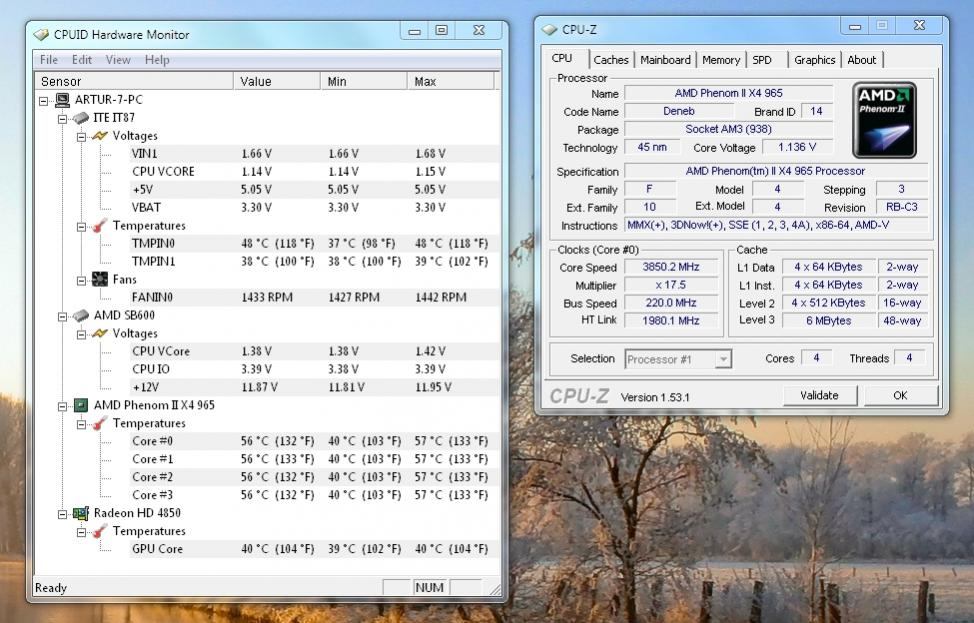Open the File menu in Hardware Monitor
Screen dimensions: 974x623
[48, 60]
